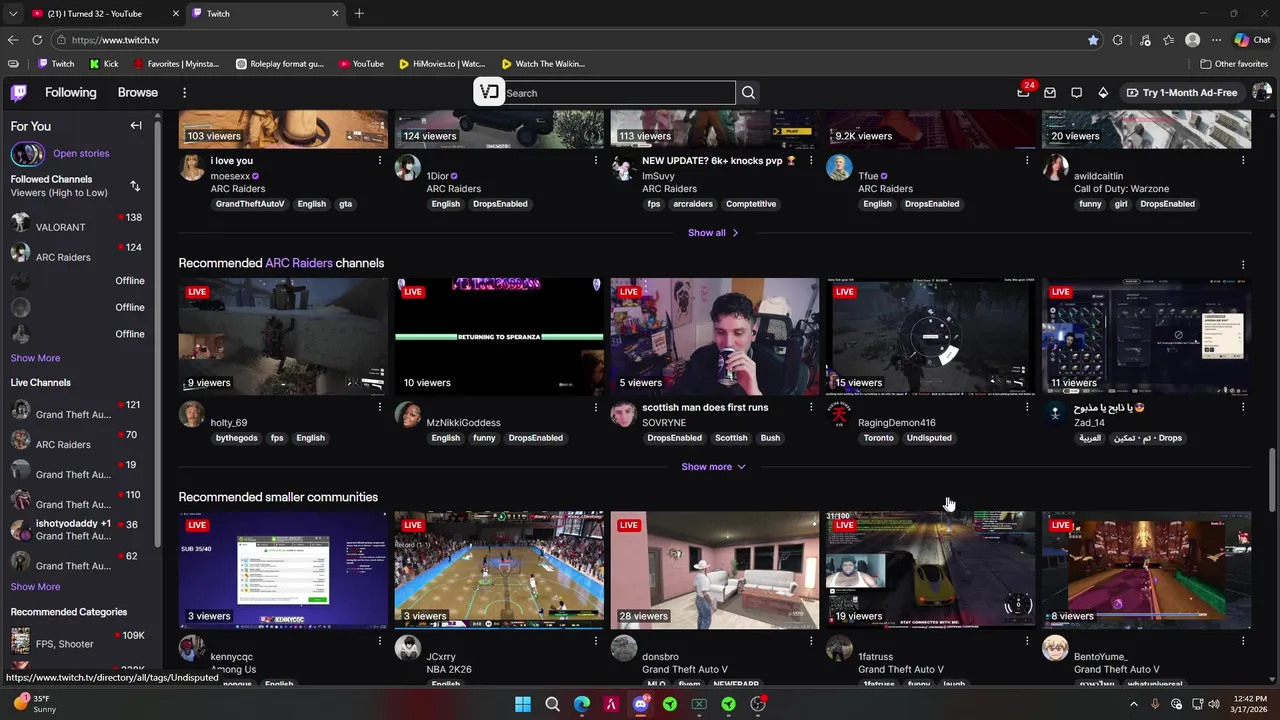This screenshot has height=720, width=1280.
Task: Collapse the For You sidebar
Action: point(136,126)
